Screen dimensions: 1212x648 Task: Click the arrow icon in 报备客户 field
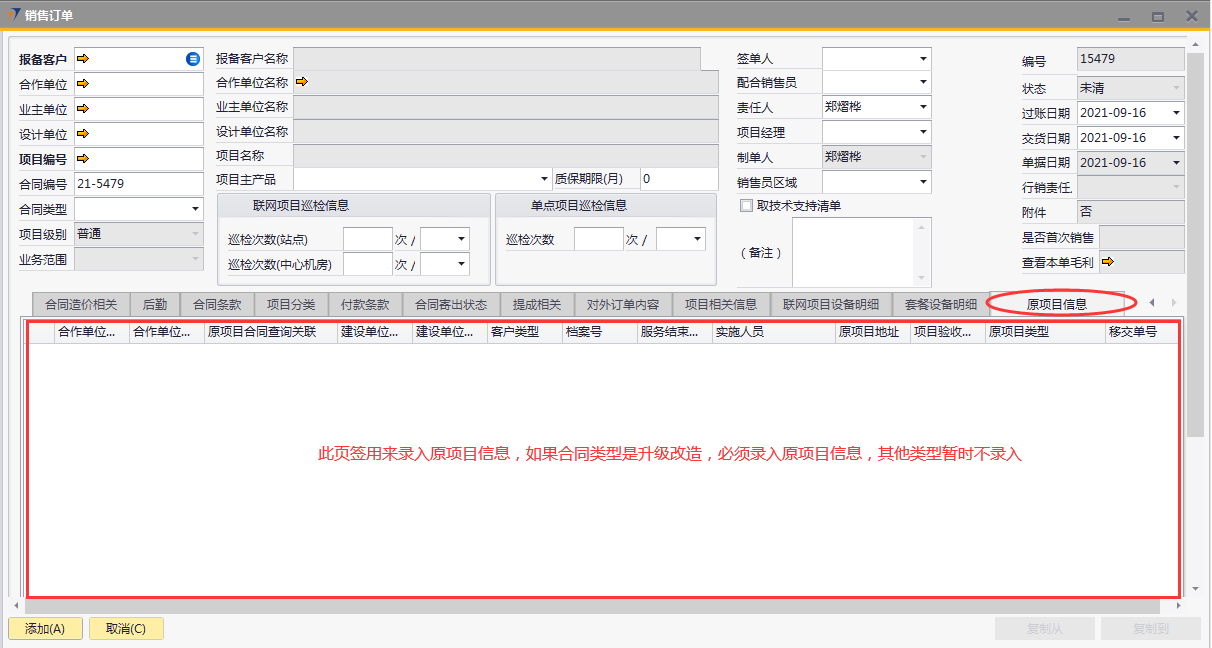(x=83, y=59)
